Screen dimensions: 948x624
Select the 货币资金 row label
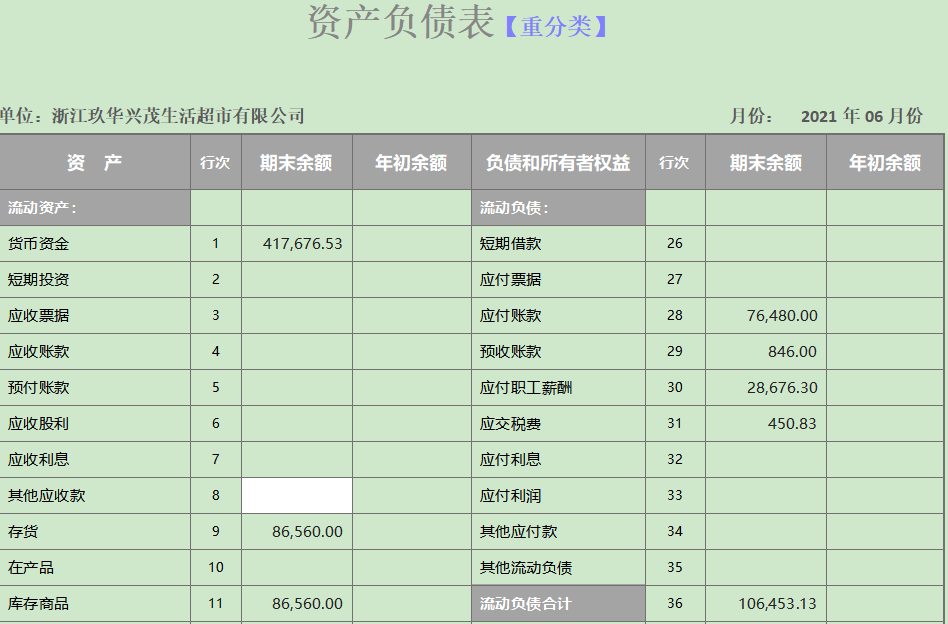pos(38,244)
